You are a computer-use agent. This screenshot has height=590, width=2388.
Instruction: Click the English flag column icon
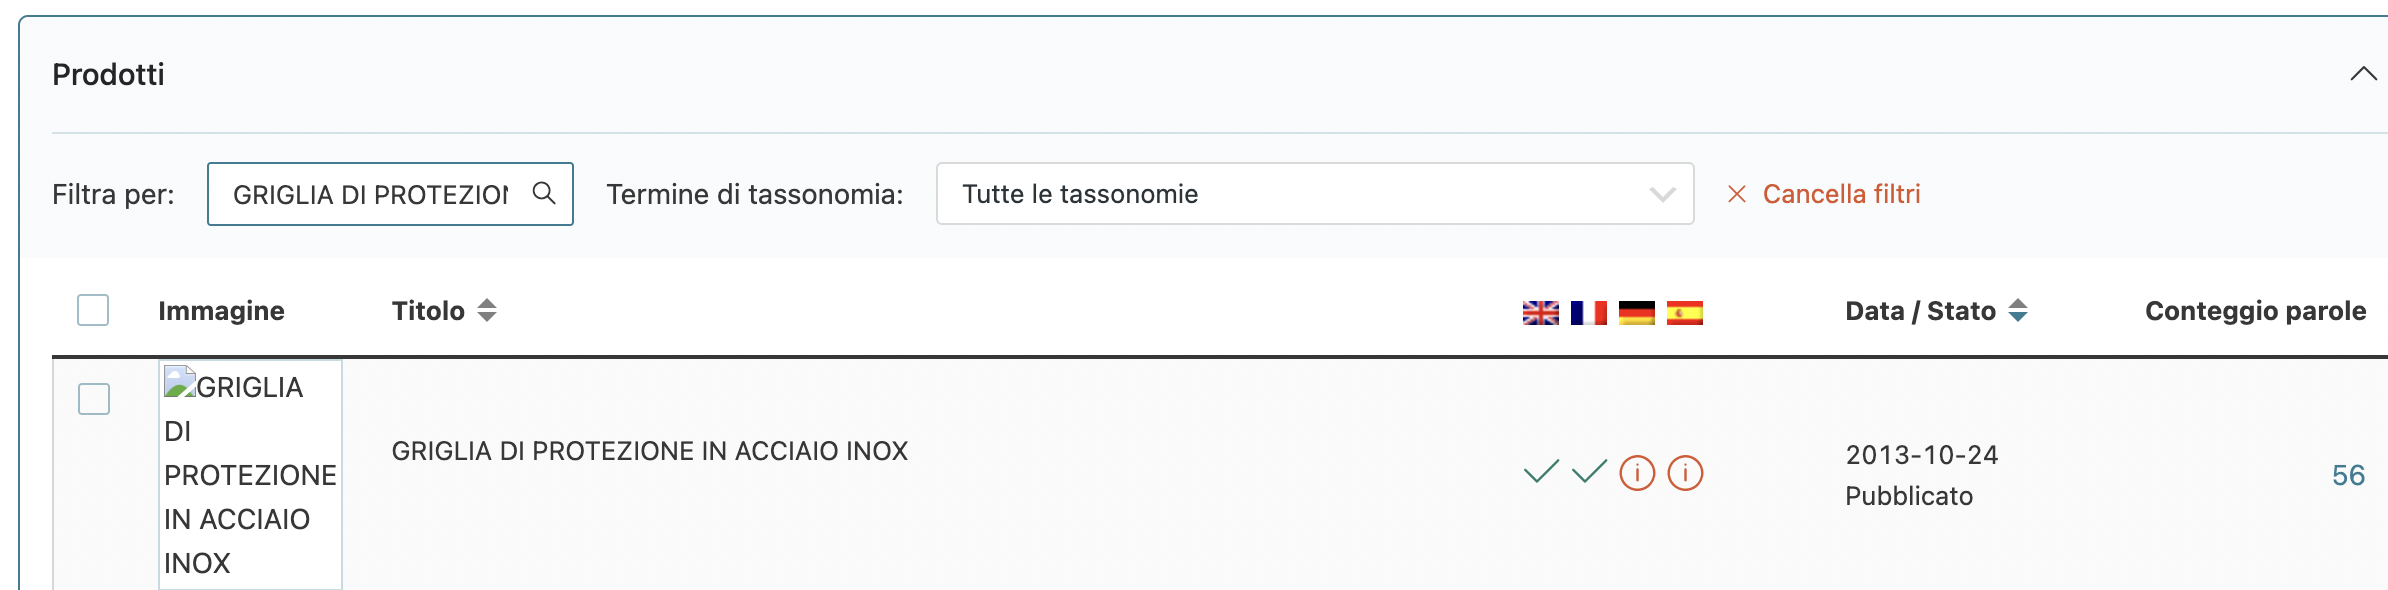tap(1540, 313)
